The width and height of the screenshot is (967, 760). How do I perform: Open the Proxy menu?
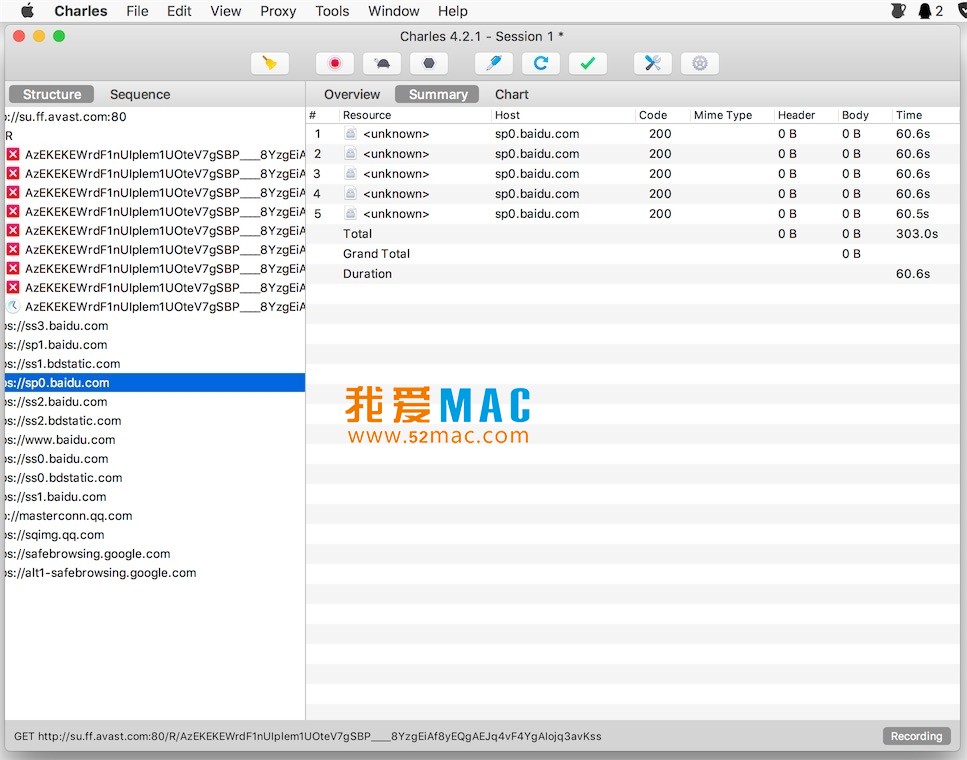278,10
